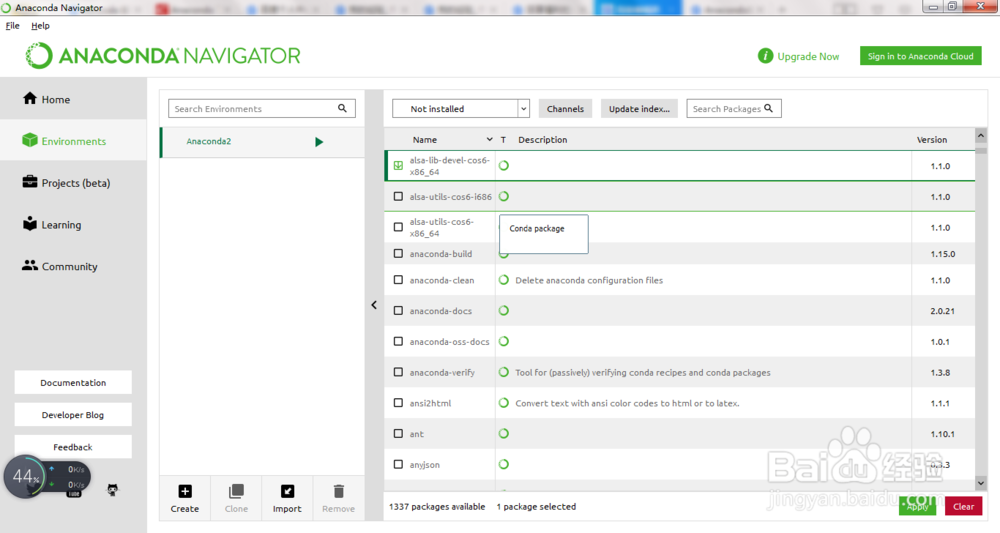Click the Upgrade Now info icon
Image resolution: width=1000 pixels, height=533 pixels.
[765, 56]
